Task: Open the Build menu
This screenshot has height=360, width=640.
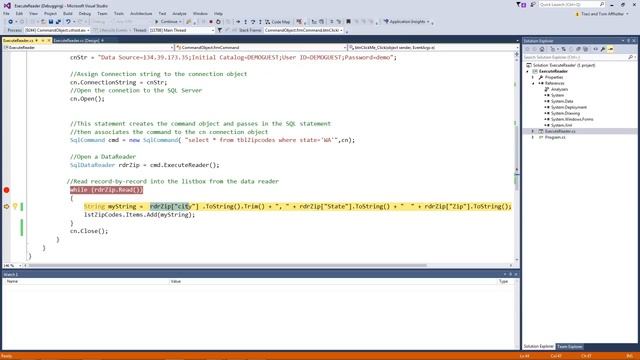Action: 68,13
